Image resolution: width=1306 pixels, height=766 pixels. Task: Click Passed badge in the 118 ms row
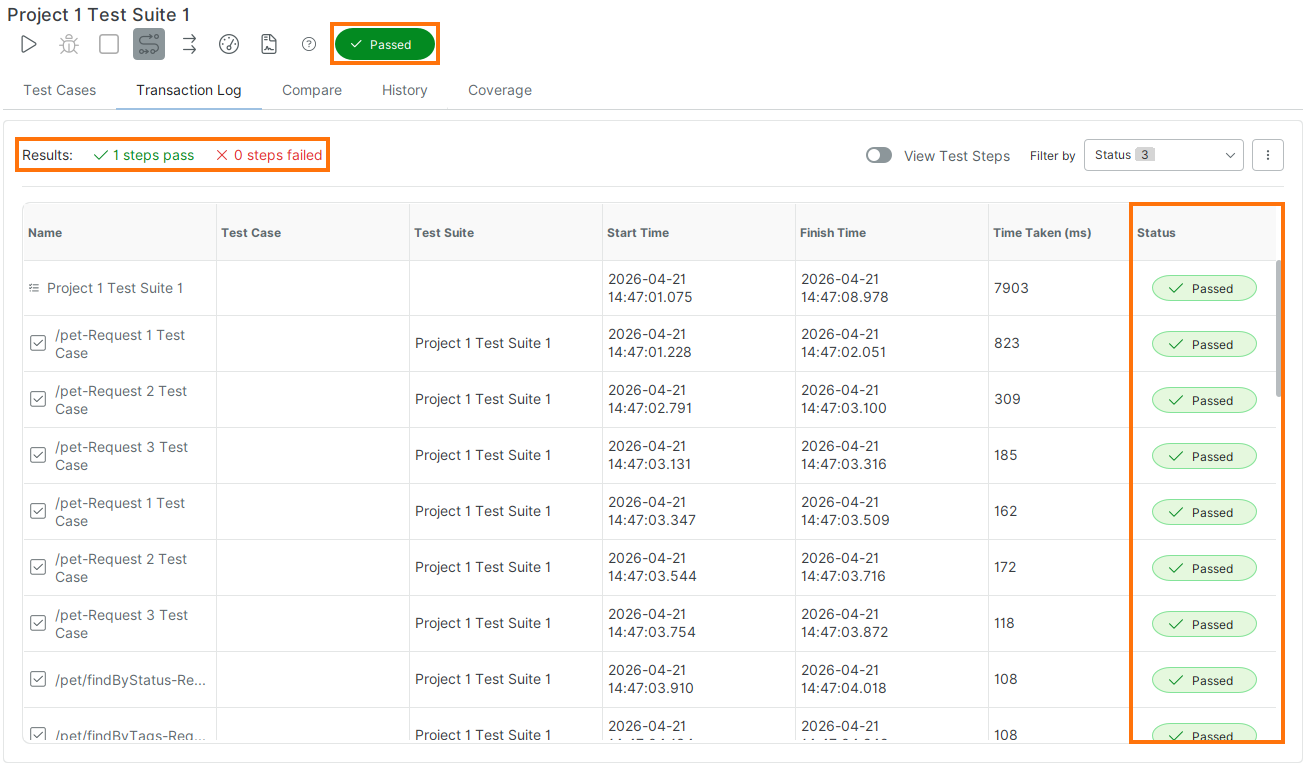point(1204,624)
